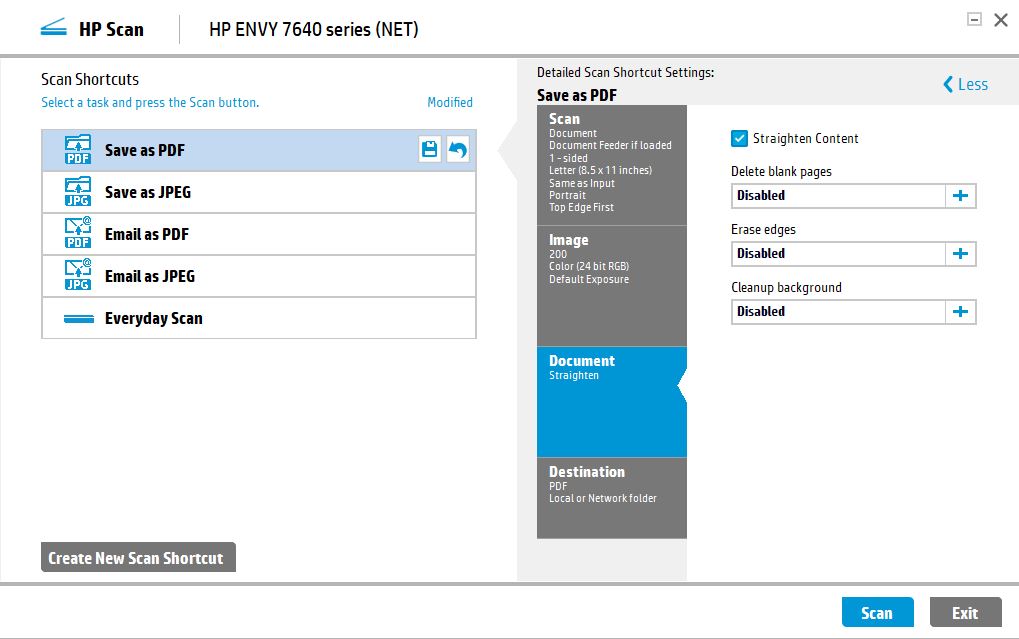Viewport: 1019px width, 639px height.
Task: Uncheck the Straighten Content checkbox
Action: coord(739,138)
